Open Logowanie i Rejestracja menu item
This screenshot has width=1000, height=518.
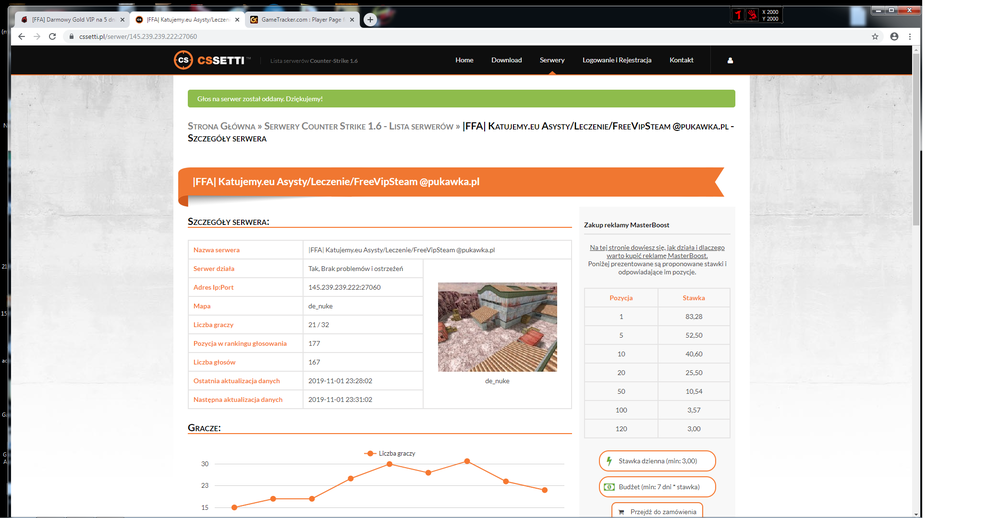[x=617, y=60]
